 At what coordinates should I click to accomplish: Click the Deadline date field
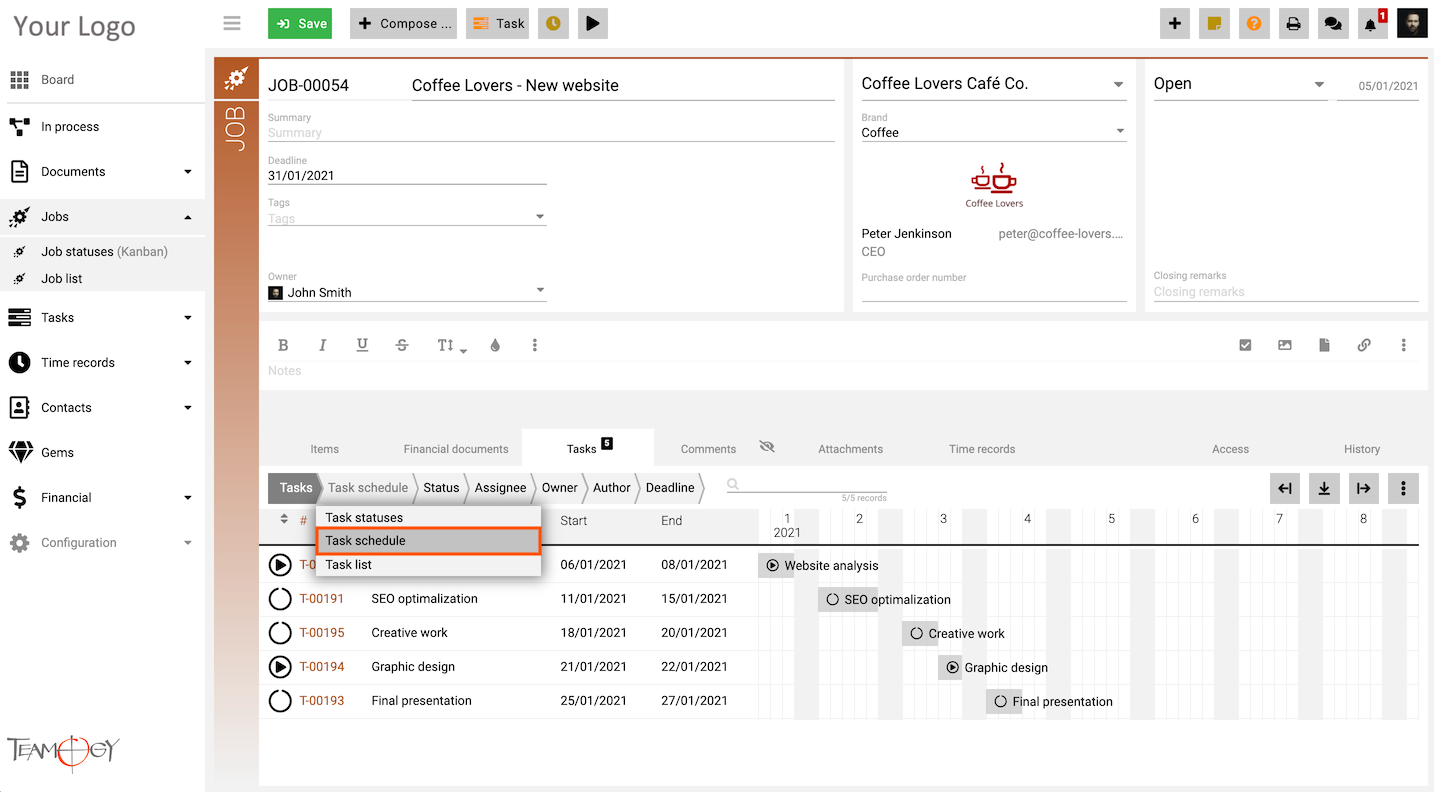[x=407, y=176]
